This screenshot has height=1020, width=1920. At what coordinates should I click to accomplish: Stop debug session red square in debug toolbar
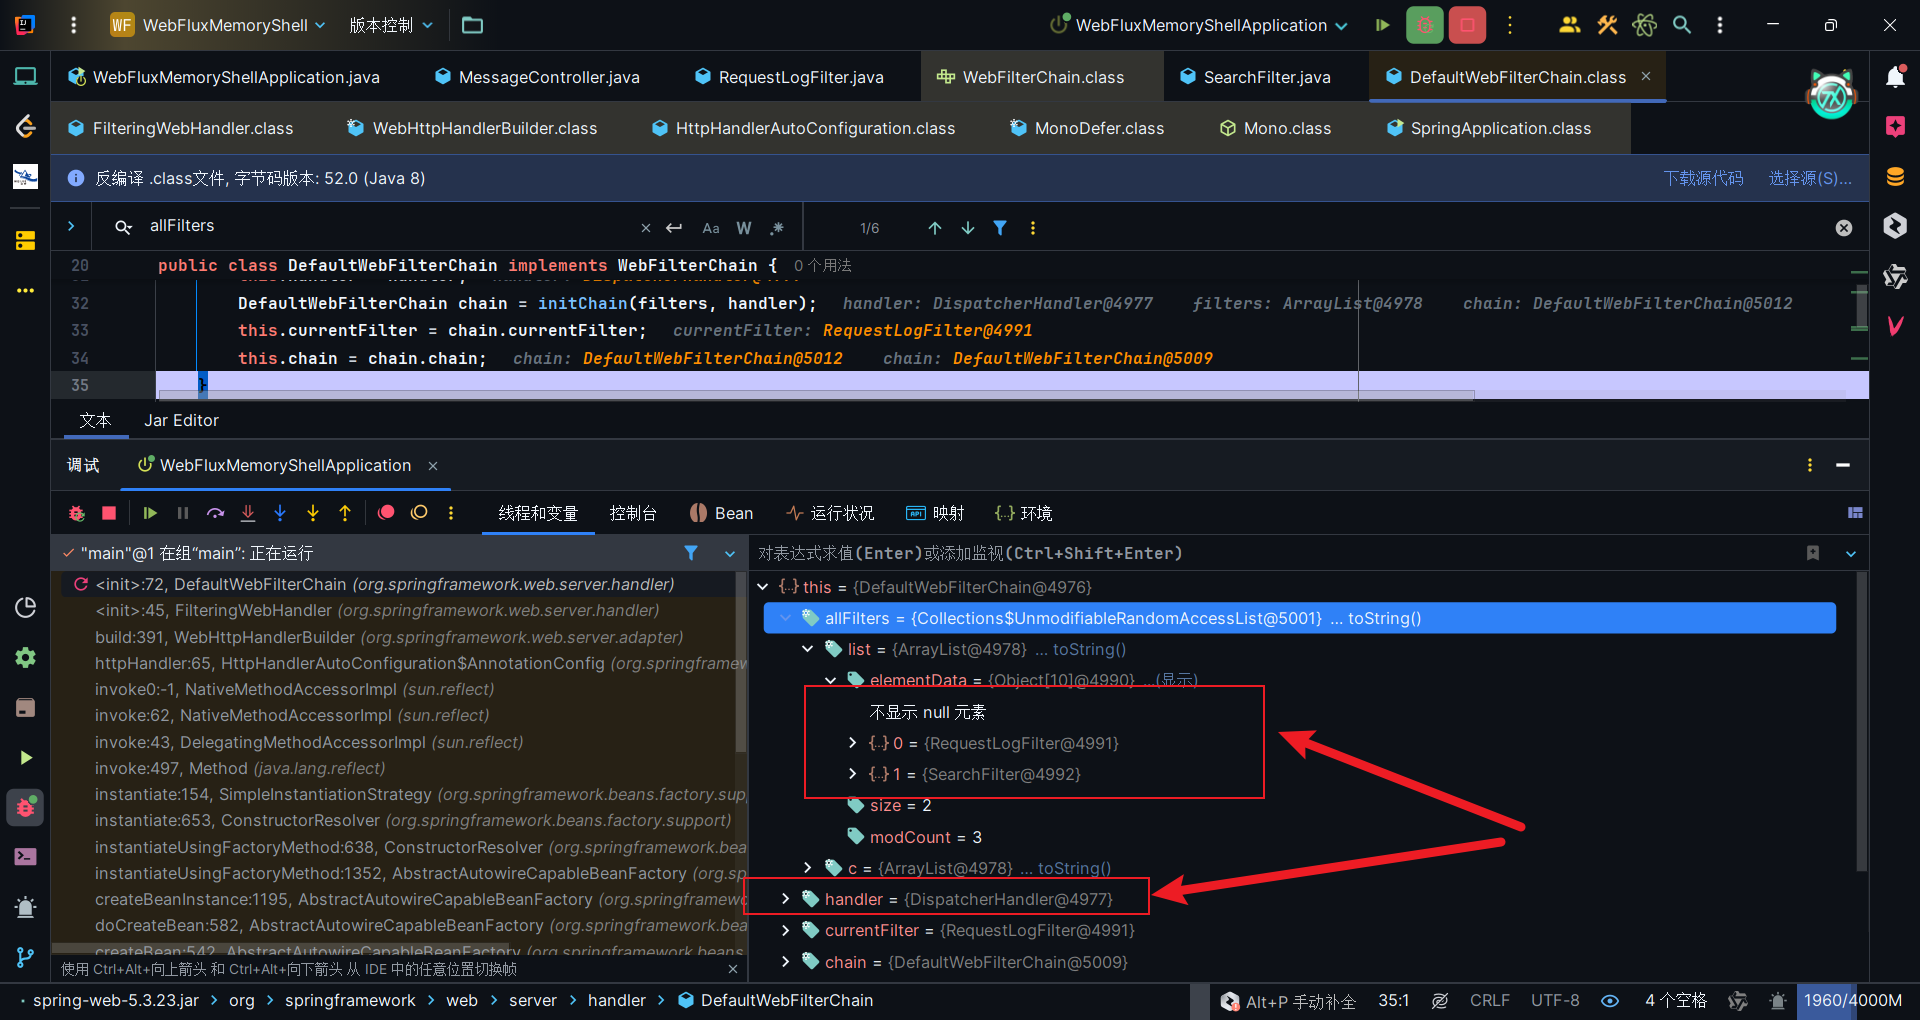[109, 513]
